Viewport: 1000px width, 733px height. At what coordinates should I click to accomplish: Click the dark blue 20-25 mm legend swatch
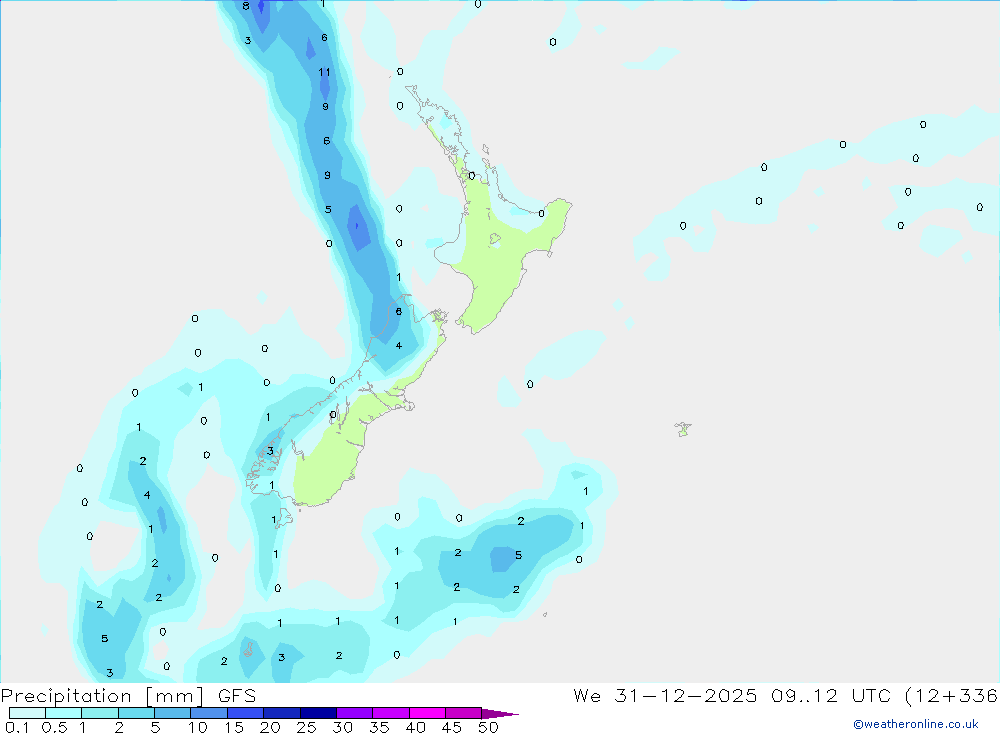282,713
